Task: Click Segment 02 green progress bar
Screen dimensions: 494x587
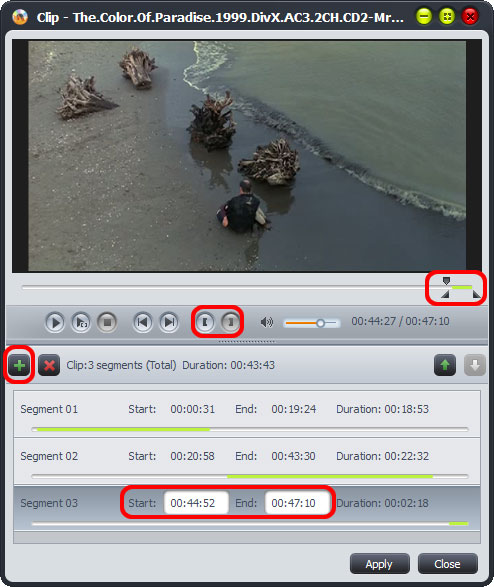Action: tap(330, 477)
